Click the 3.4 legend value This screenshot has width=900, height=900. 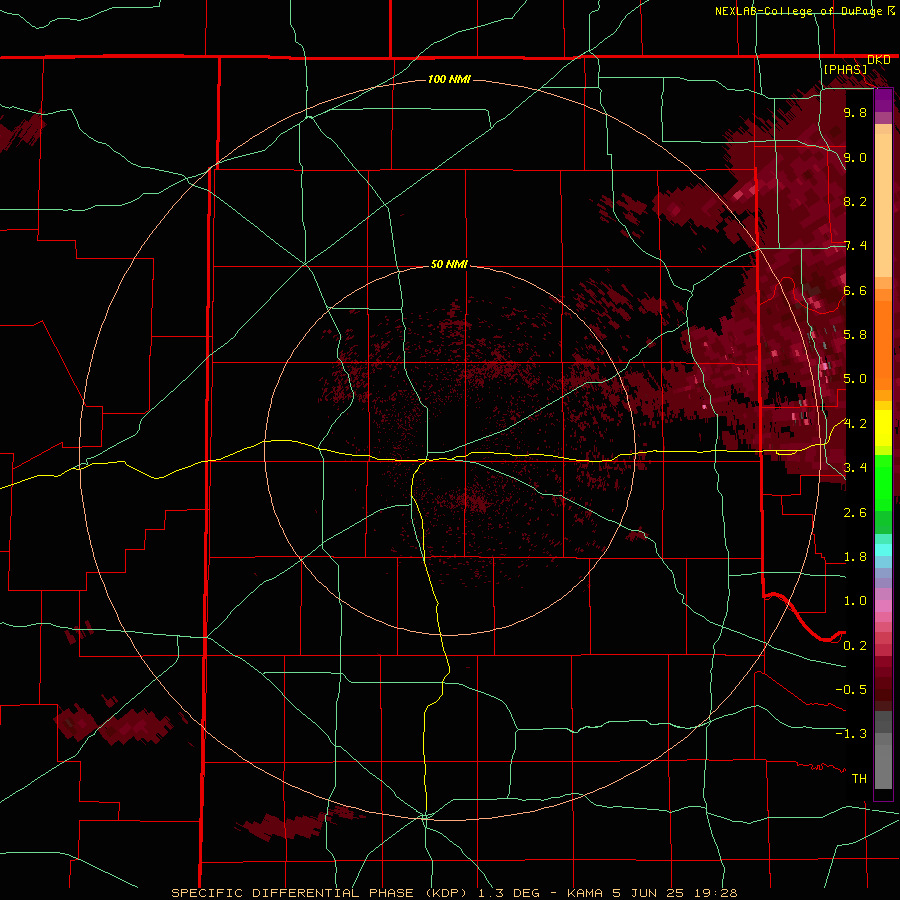tap(855, 467)
